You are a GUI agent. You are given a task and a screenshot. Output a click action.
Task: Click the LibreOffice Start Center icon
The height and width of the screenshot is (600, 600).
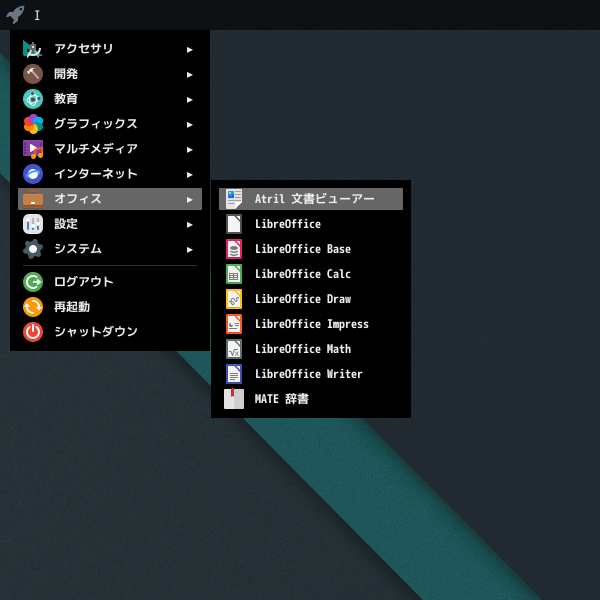[x=234, y=224]
